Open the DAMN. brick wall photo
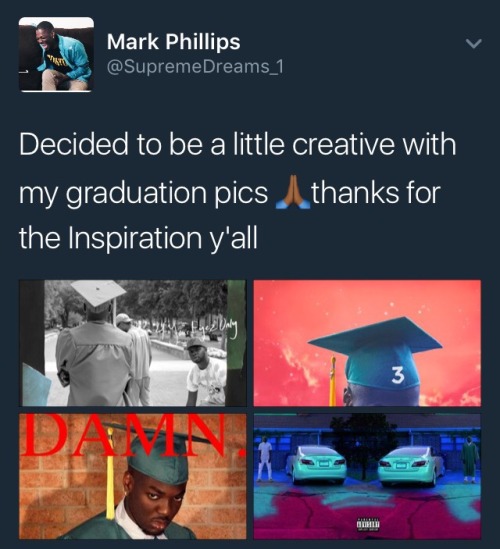 pos(133,477)
